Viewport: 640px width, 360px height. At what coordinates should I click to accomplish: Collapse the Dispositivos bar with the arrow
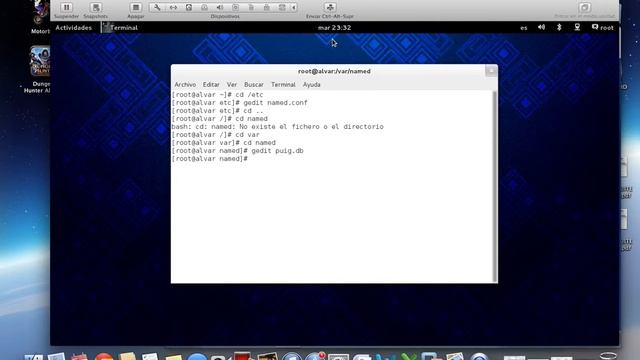(x=293, y=7)
